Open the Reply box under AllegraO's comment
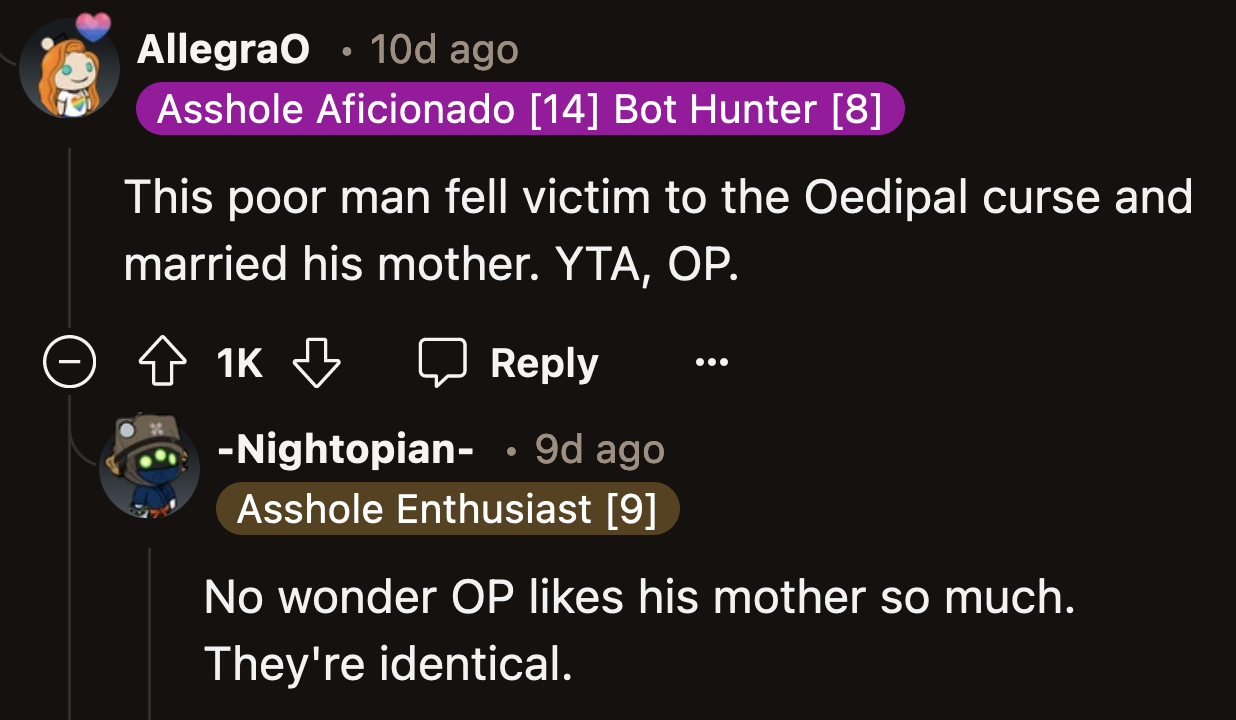This screenshot has width=1236, height=720. coord(506,362)
